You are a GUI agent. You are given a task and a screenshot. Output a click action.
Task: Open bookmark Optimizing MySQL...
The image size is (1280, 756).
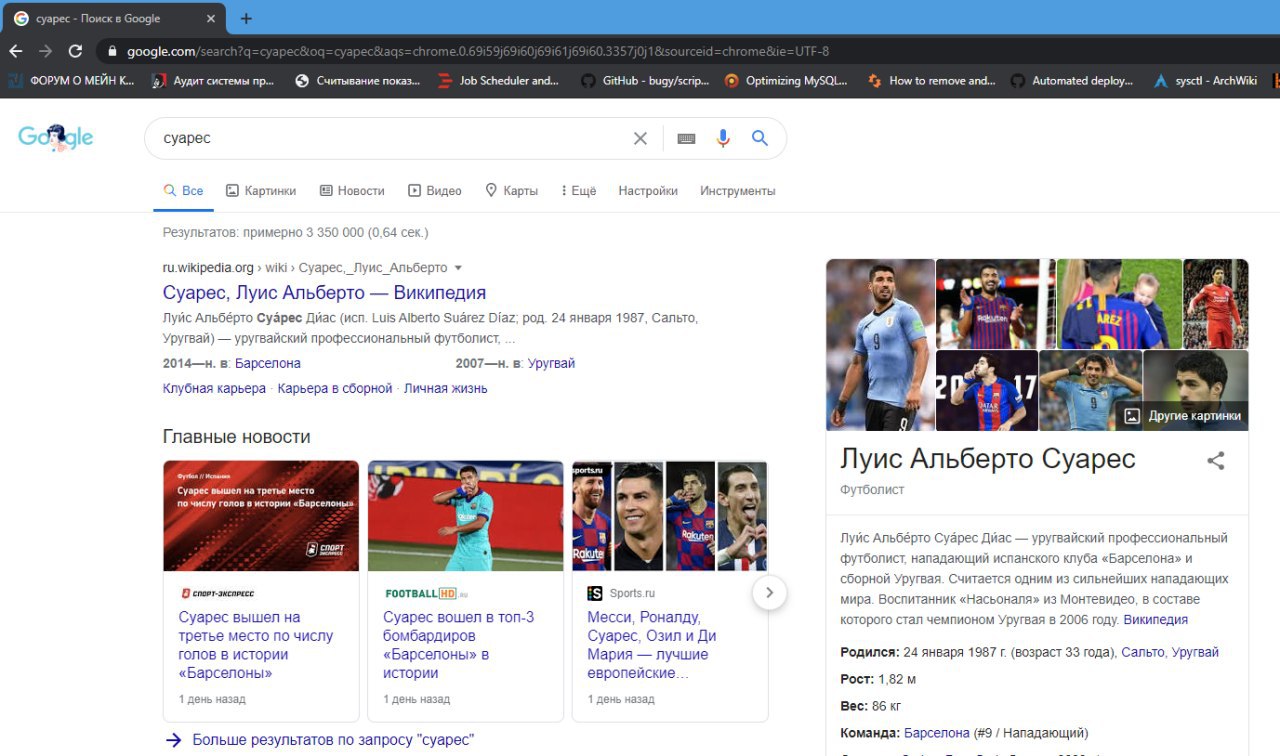pos(786,81)
